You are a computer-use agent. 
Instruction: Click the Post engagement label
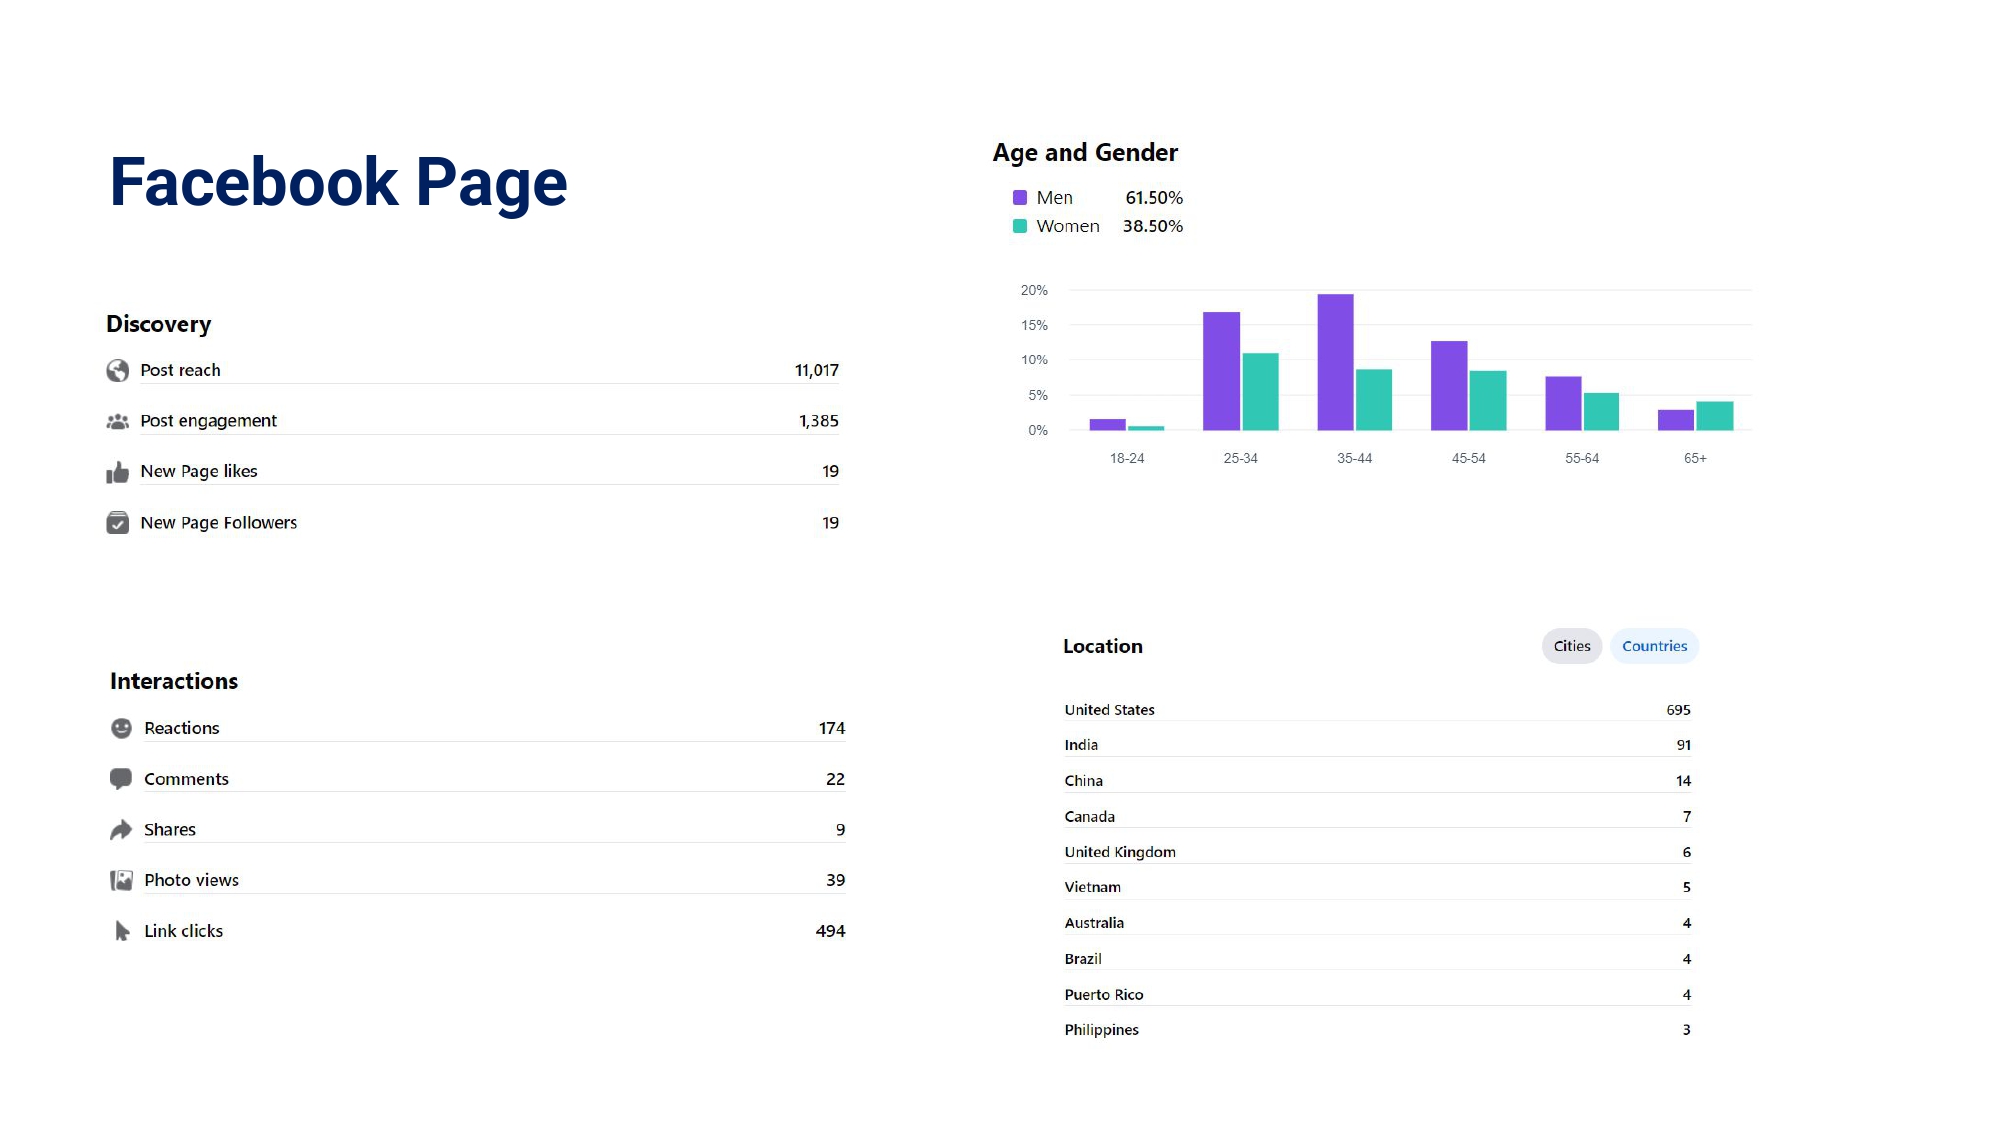pos(208,421)
